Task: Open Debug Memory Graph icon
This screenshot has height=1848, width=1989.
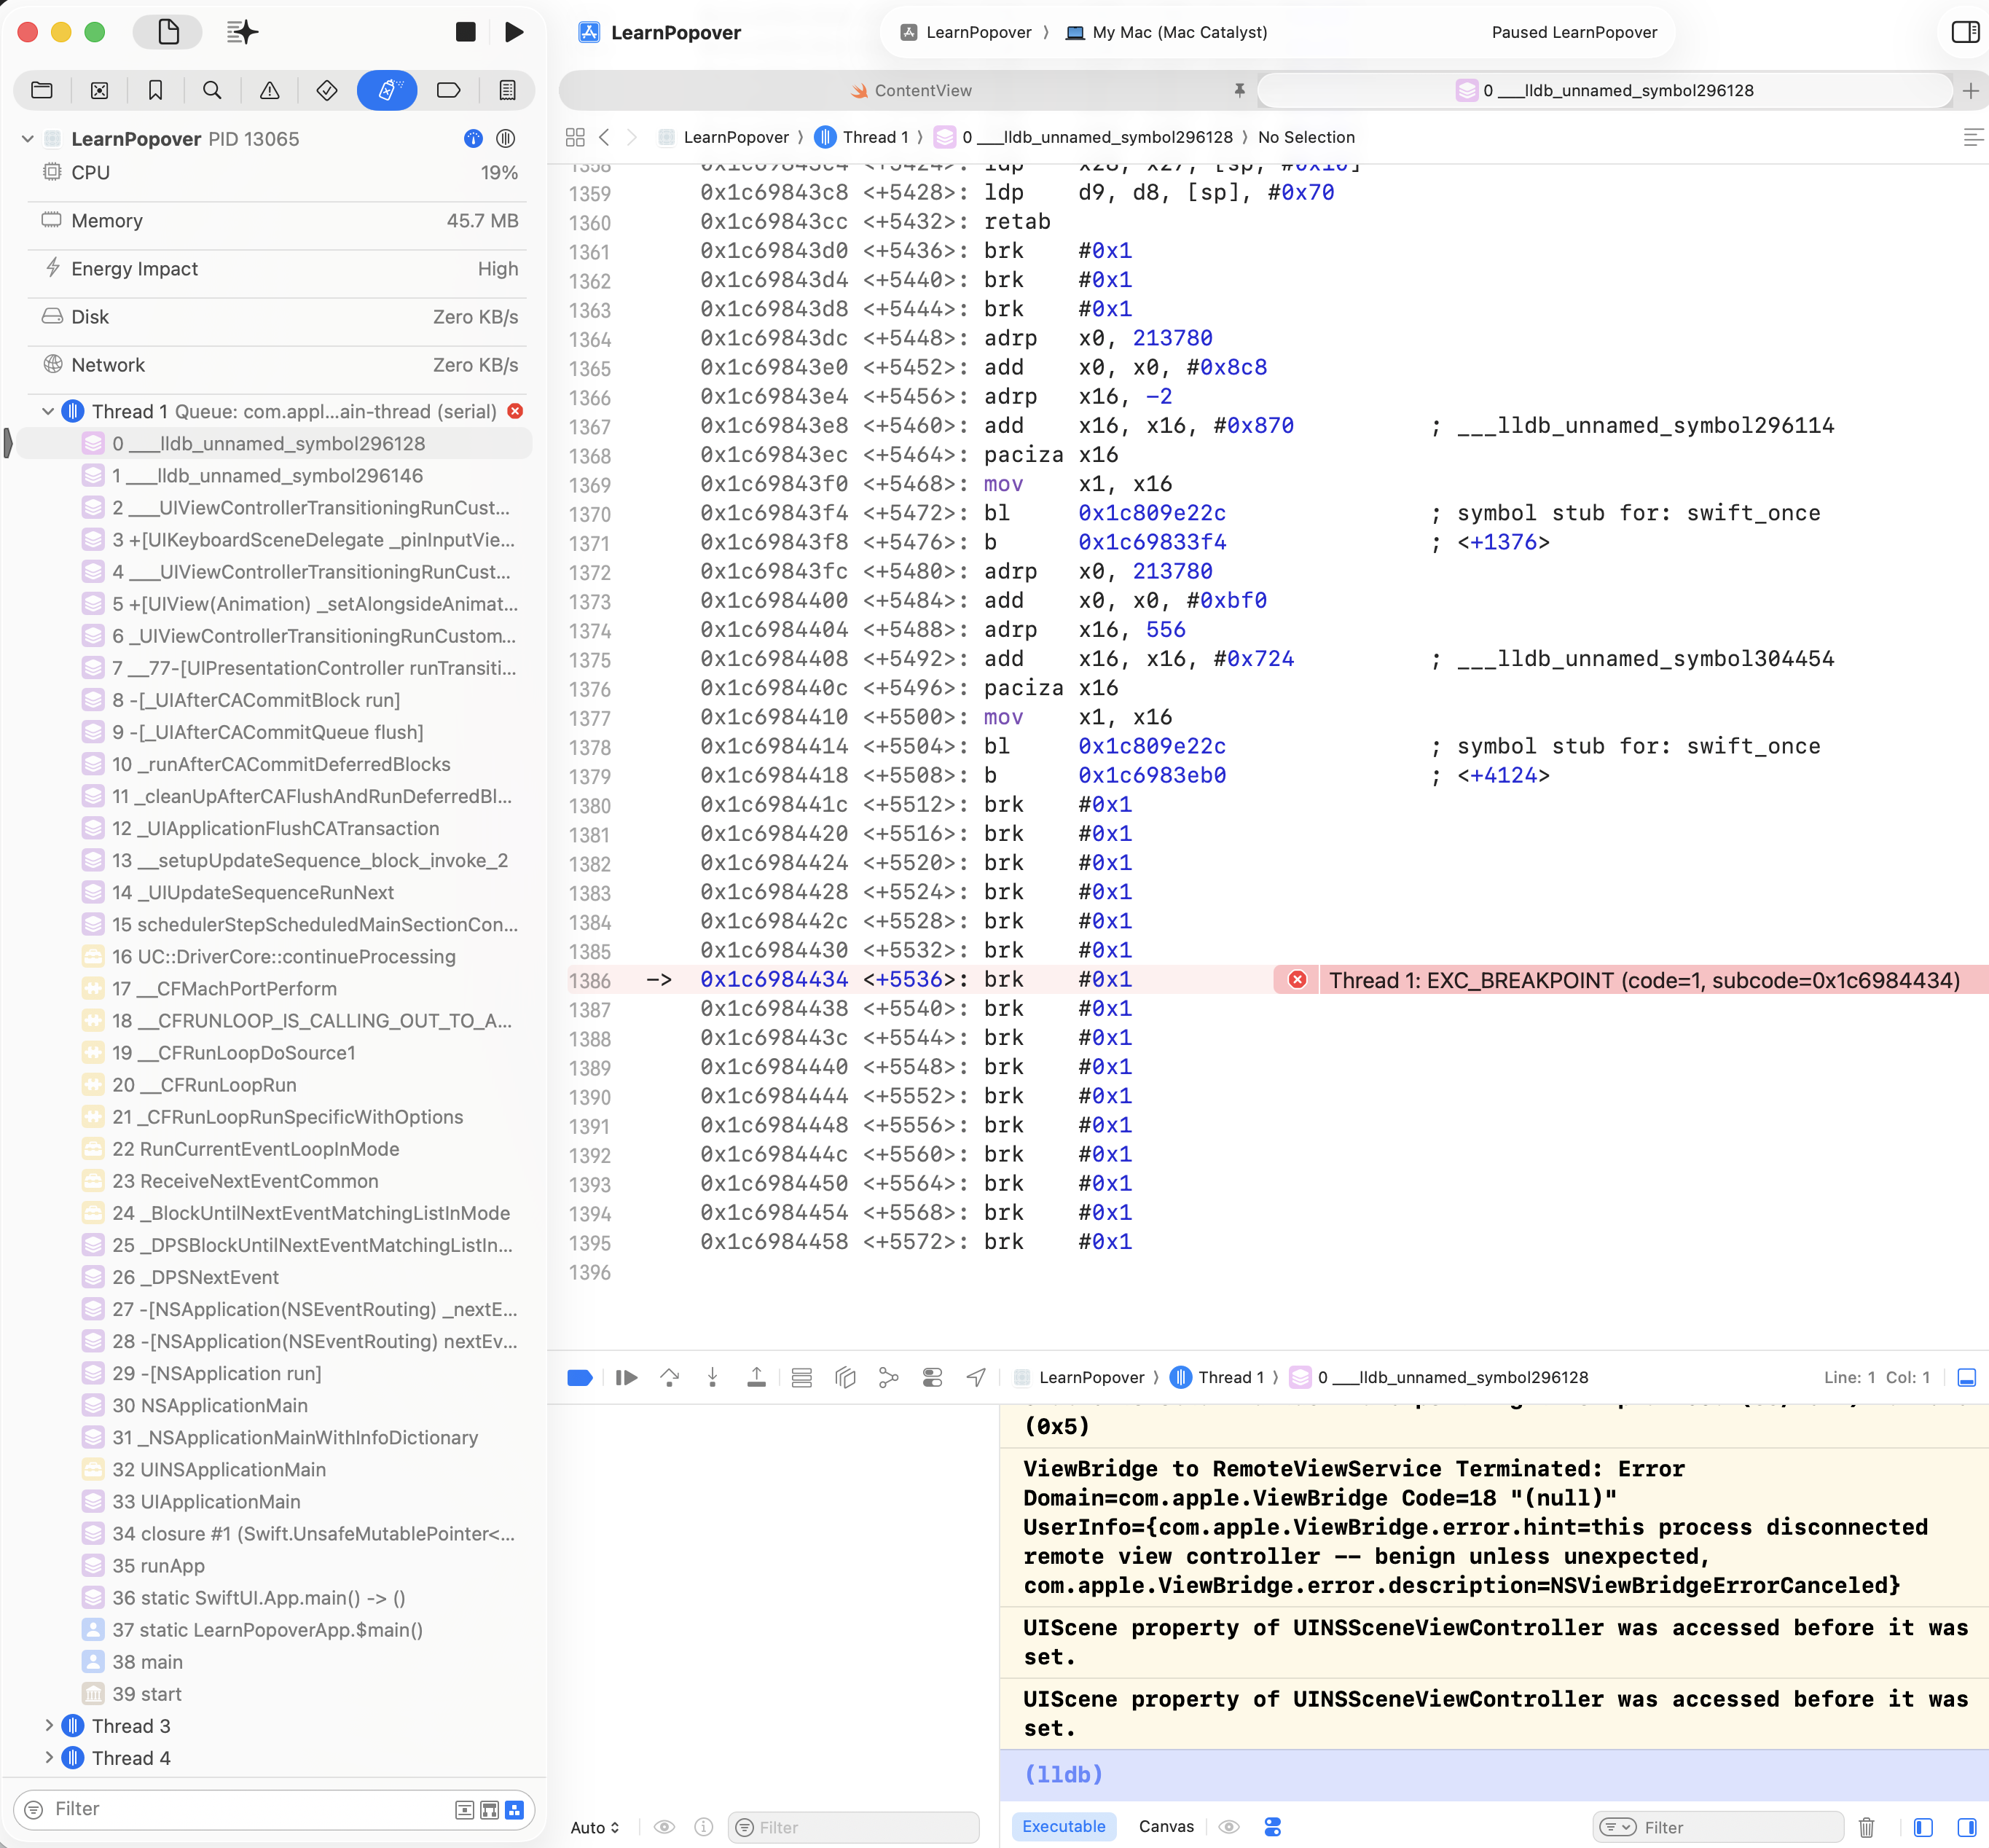Action: [x=888, y=1377]
